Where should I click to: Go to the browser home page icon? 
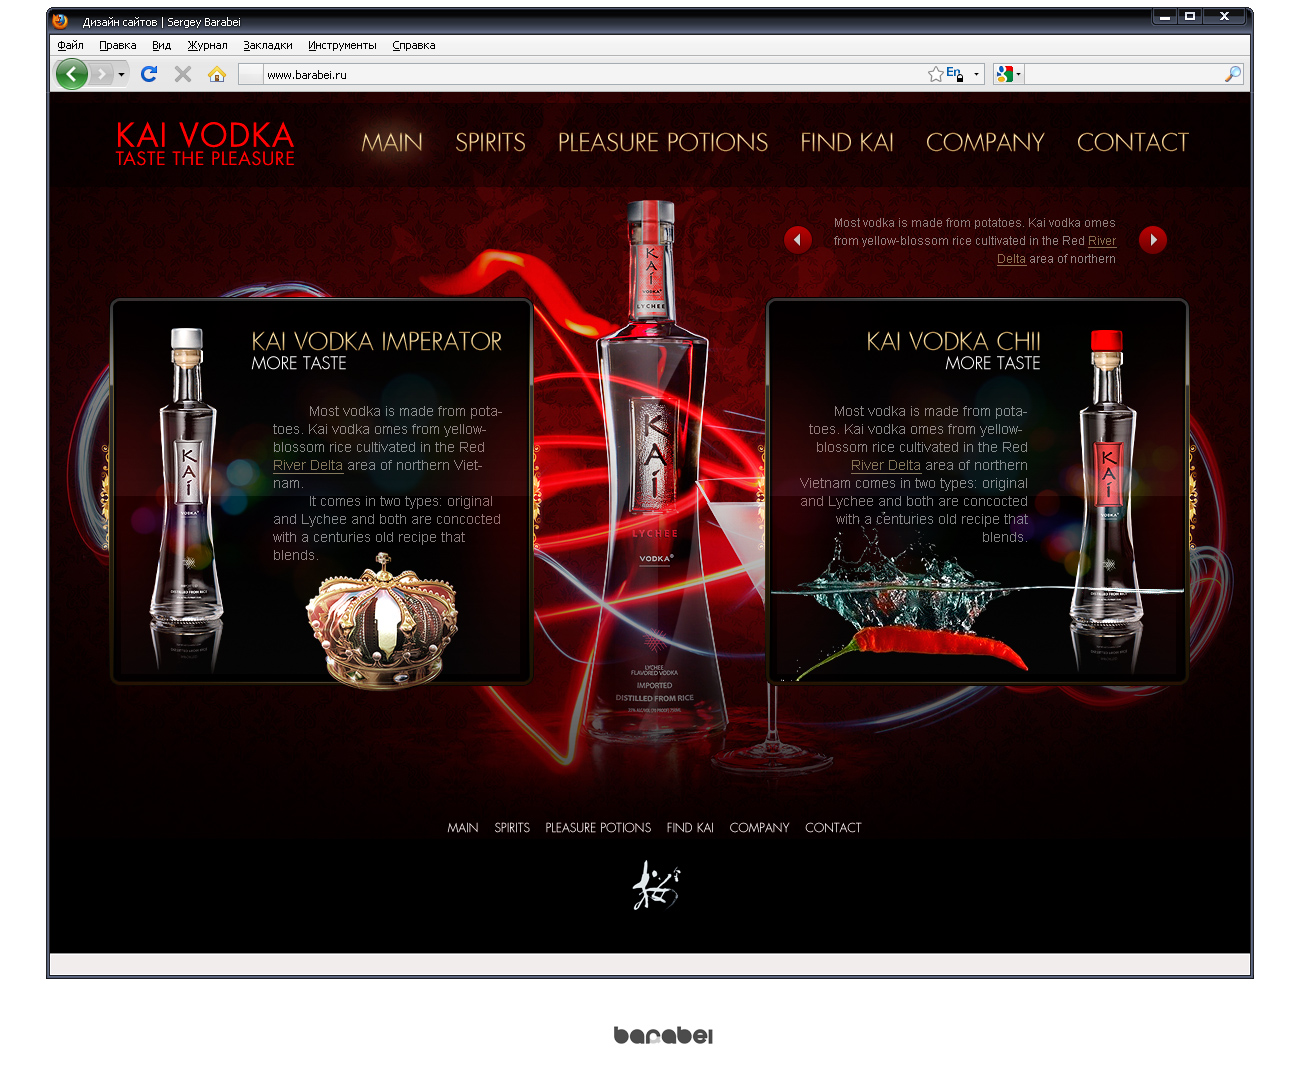(x=217, y=74)
